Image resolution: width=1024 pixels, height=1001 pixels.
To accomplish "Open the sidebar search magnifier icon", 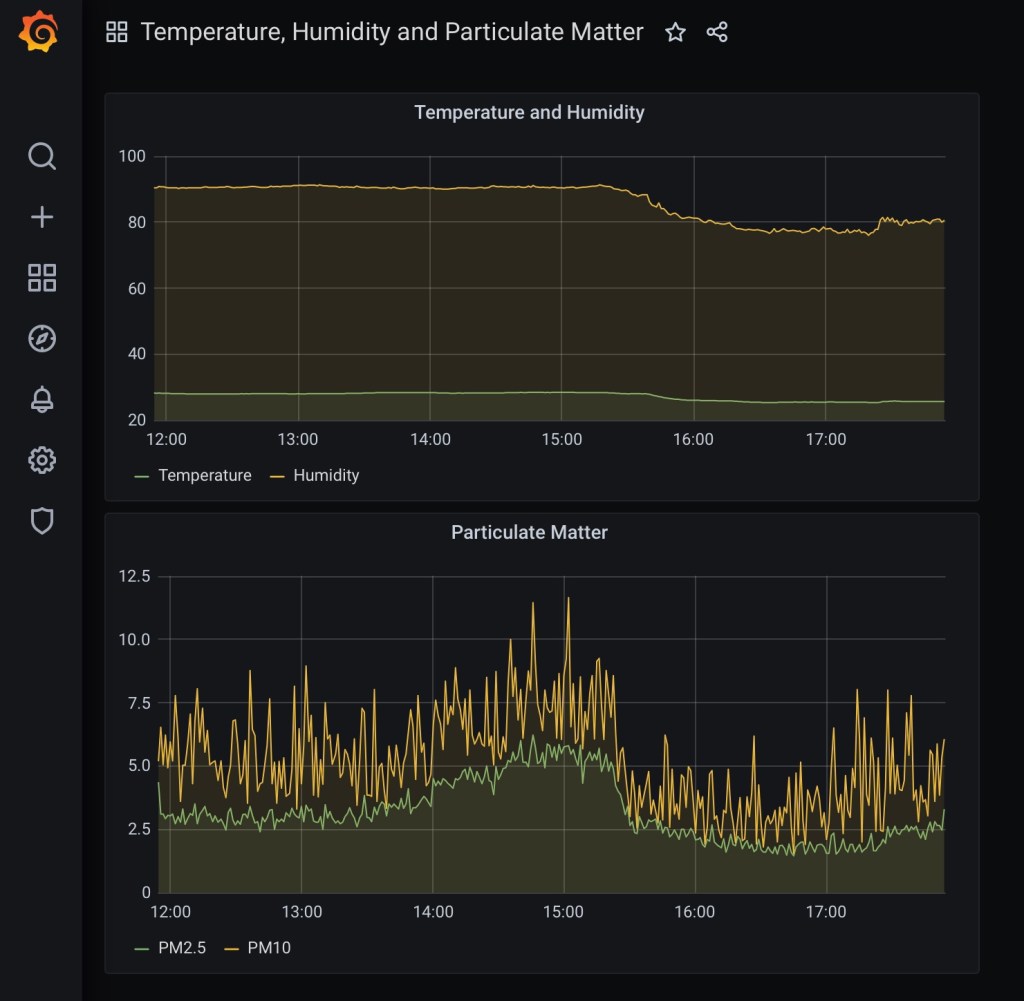I will [42, 156].
